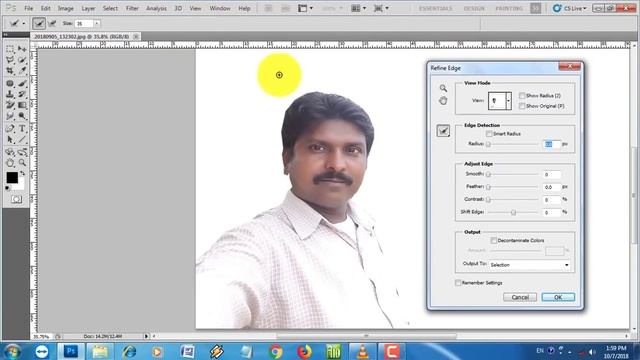
Task: Select the Pen tool
Action: click(x=10, y=129)
